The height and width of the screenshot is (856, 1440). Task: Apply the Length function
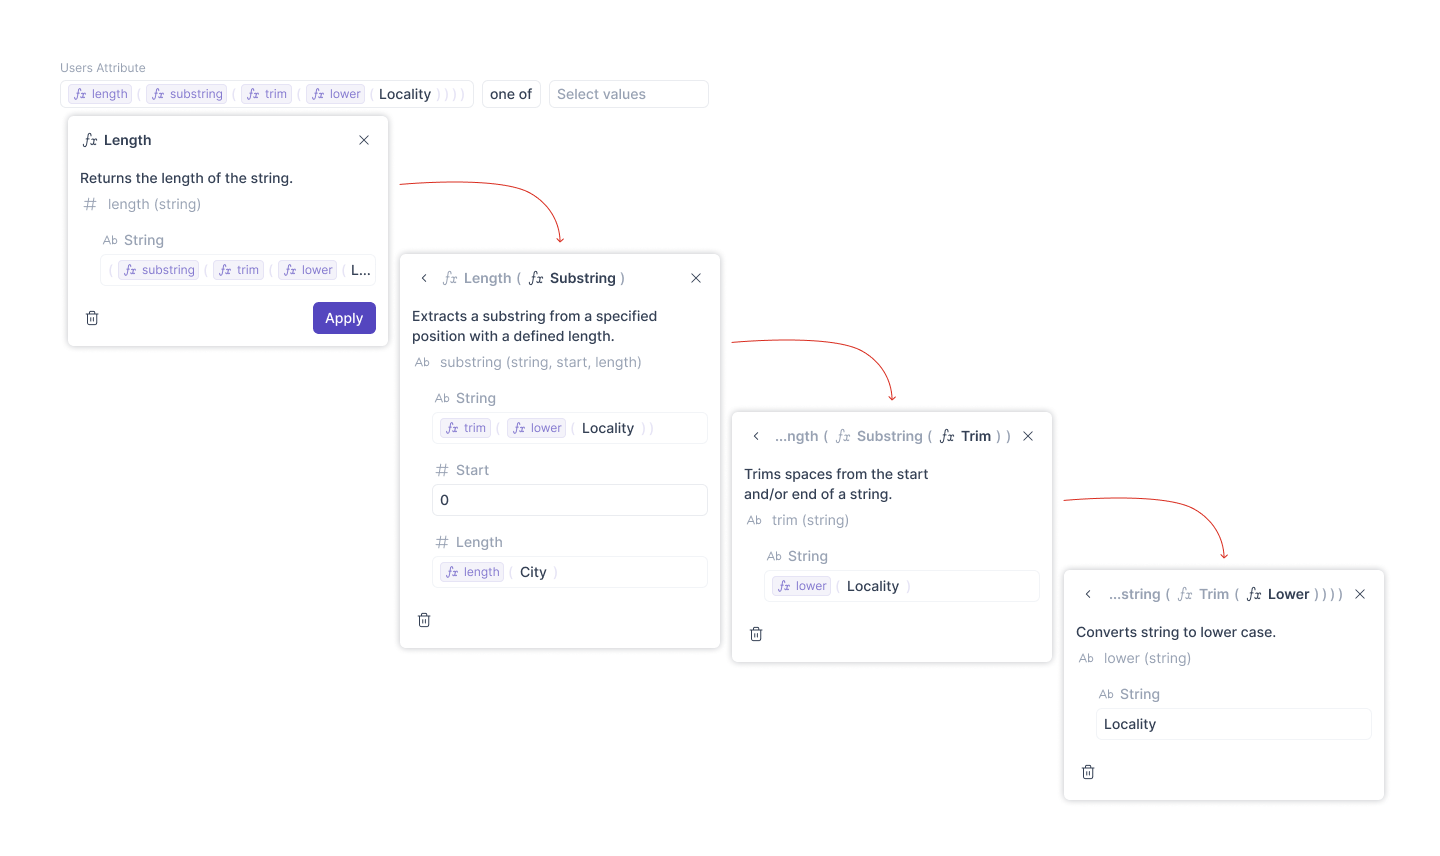(x=344, y=318)
